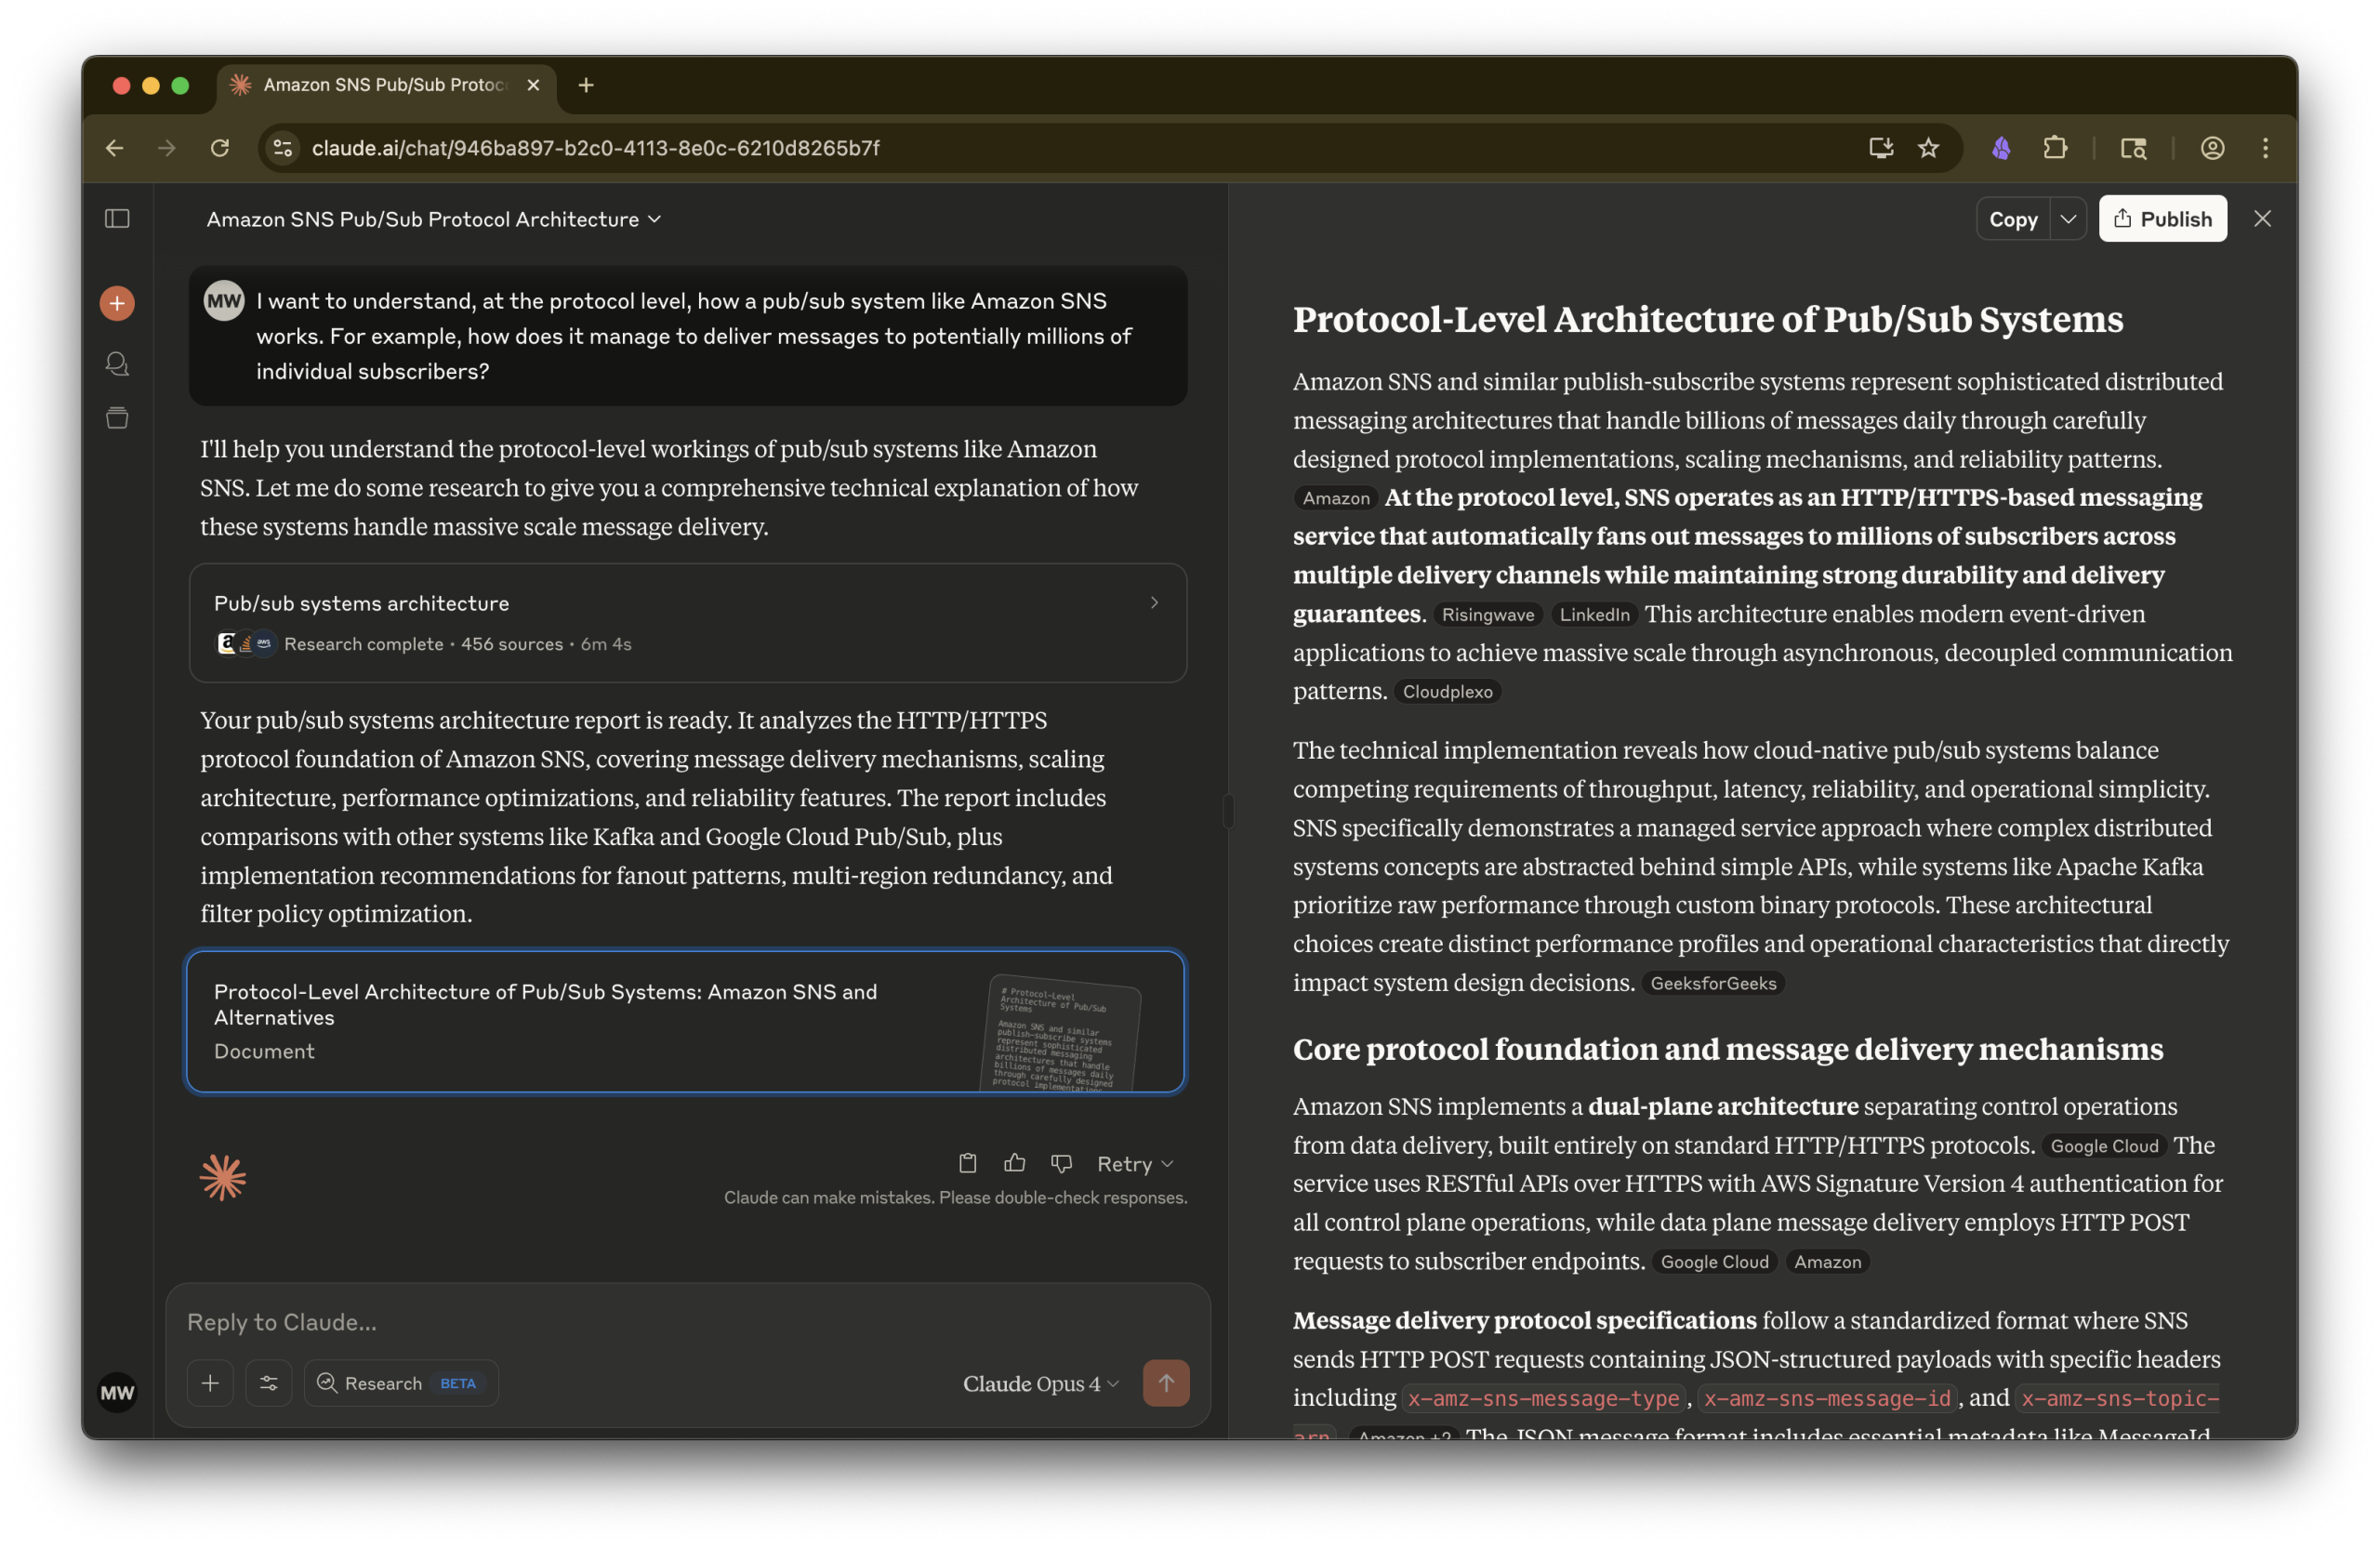Viewport: 2380px width, 1548px height.
Task: Open the Copy button's dropdown arrow
Action: tap(2068, 219)
